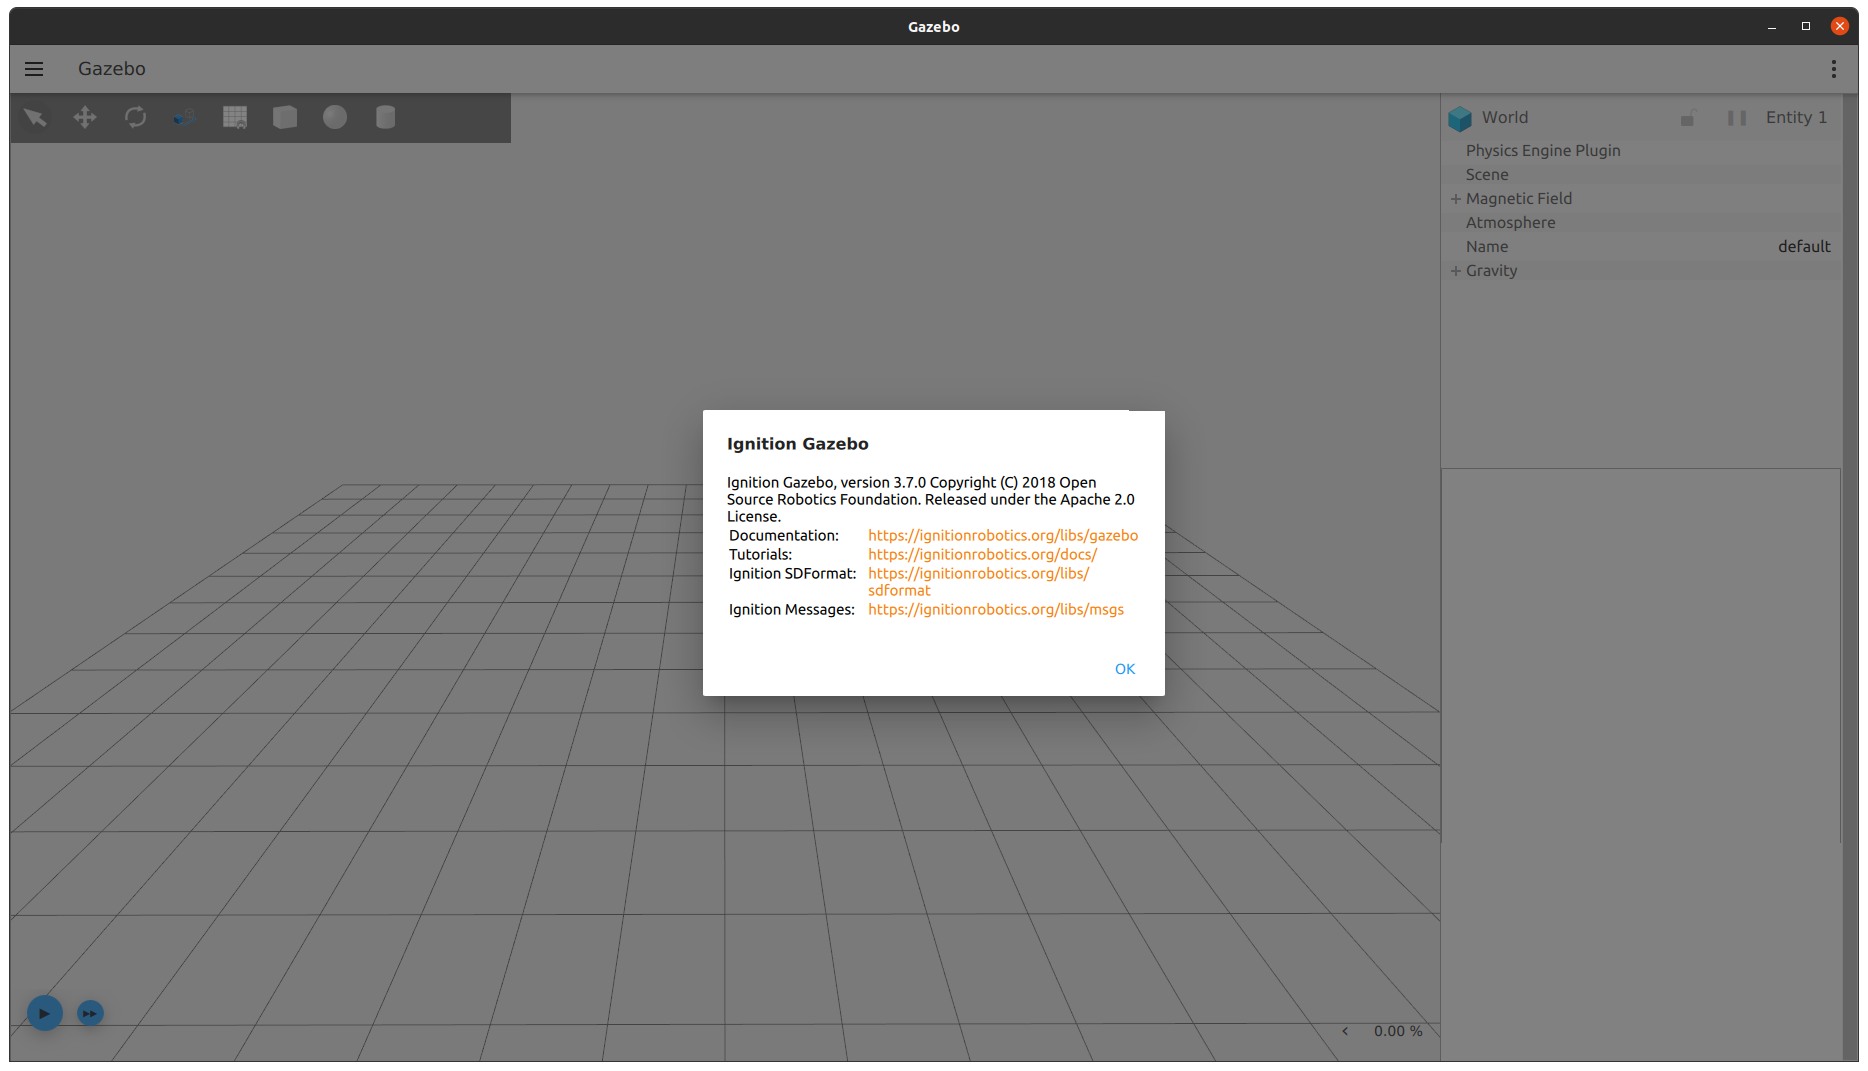This screenshot has width=1868, height=1071.
Task: Choose the Select mode arrow tool
Action: tap(35, 118)
